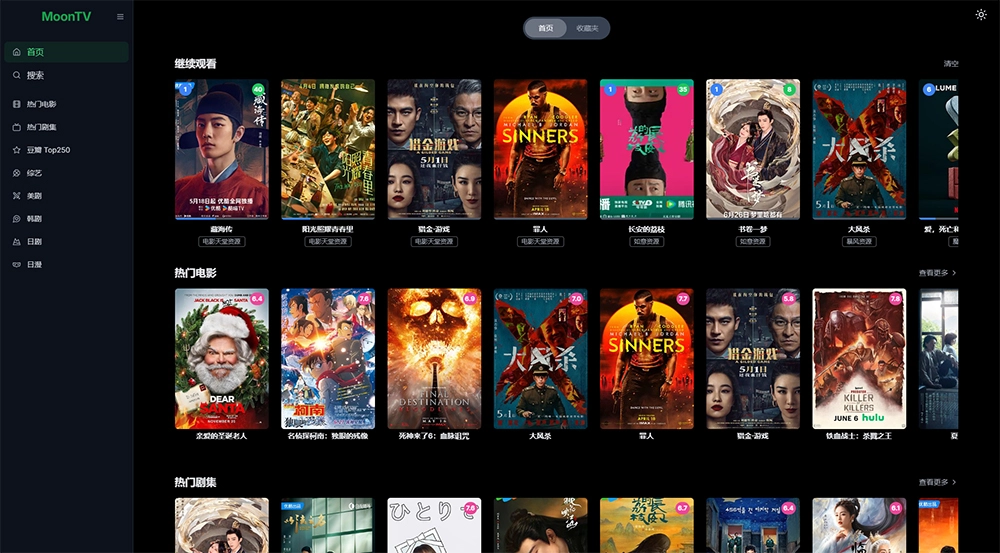Resume 阳光照耀青春里 poster in 继续观看
Image resolution: width=1000 pixels, height=553 pixels.
(328, 149)
